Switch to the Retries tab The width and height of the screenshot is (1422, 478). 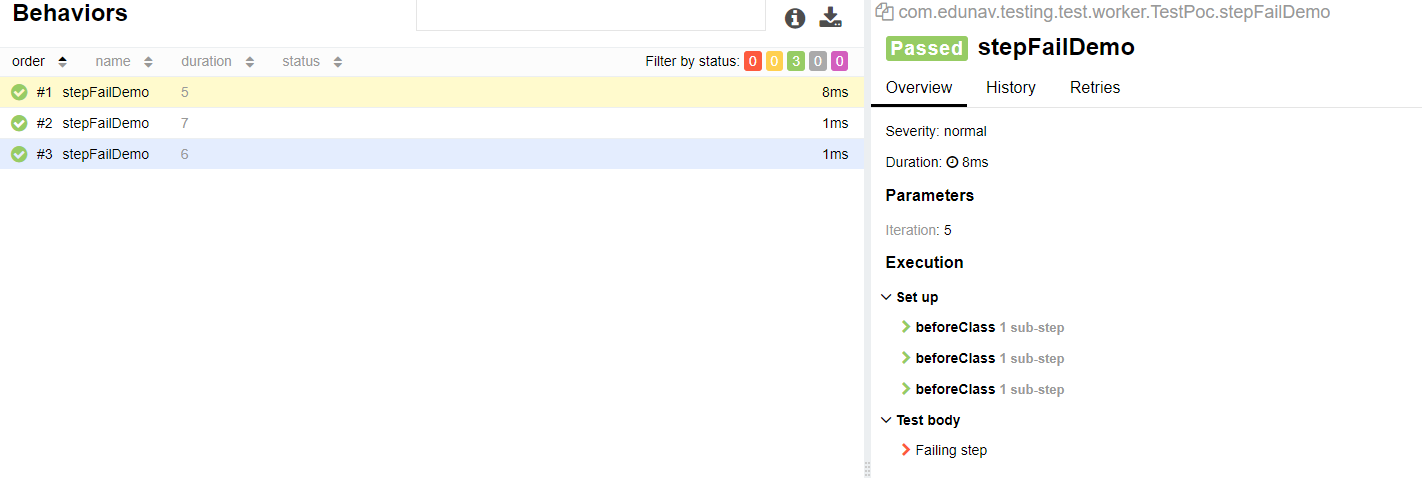[x=1095, y=88]
